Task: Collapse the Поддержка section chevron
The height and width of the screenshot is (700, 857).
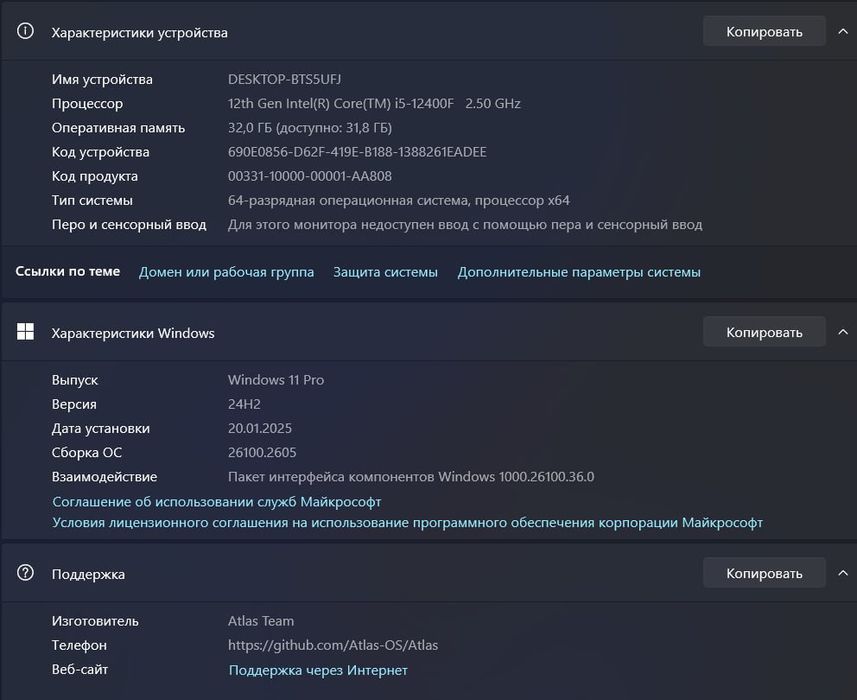Action: 843,573
